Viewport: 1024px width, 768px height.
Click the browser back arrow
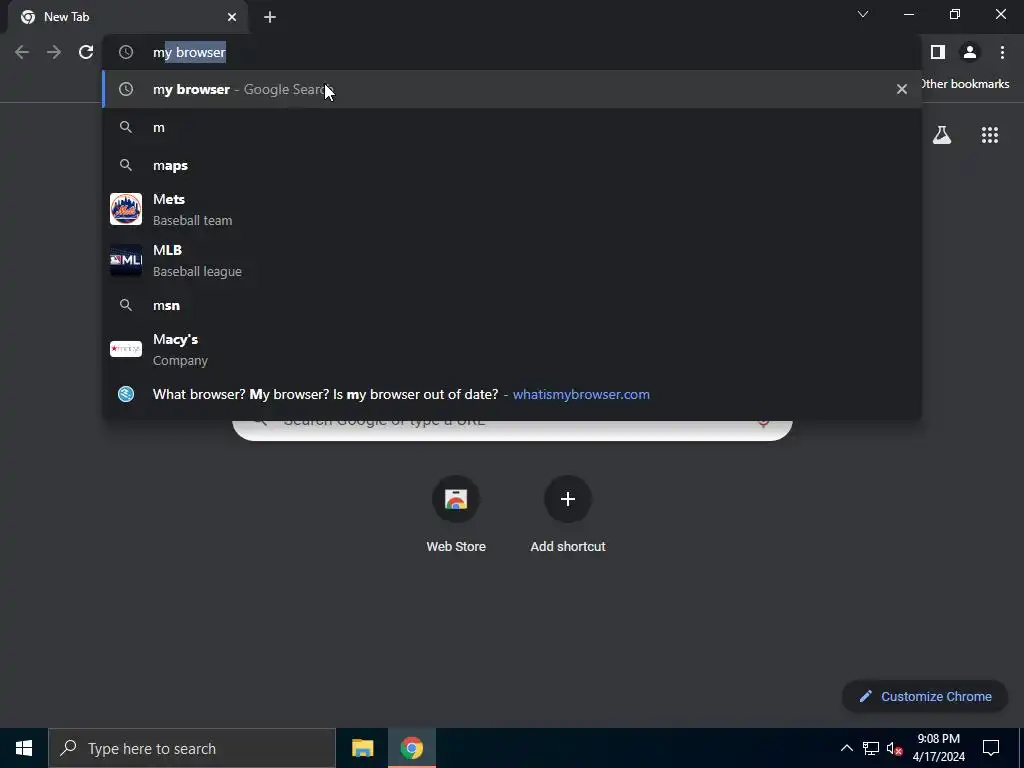22,52
